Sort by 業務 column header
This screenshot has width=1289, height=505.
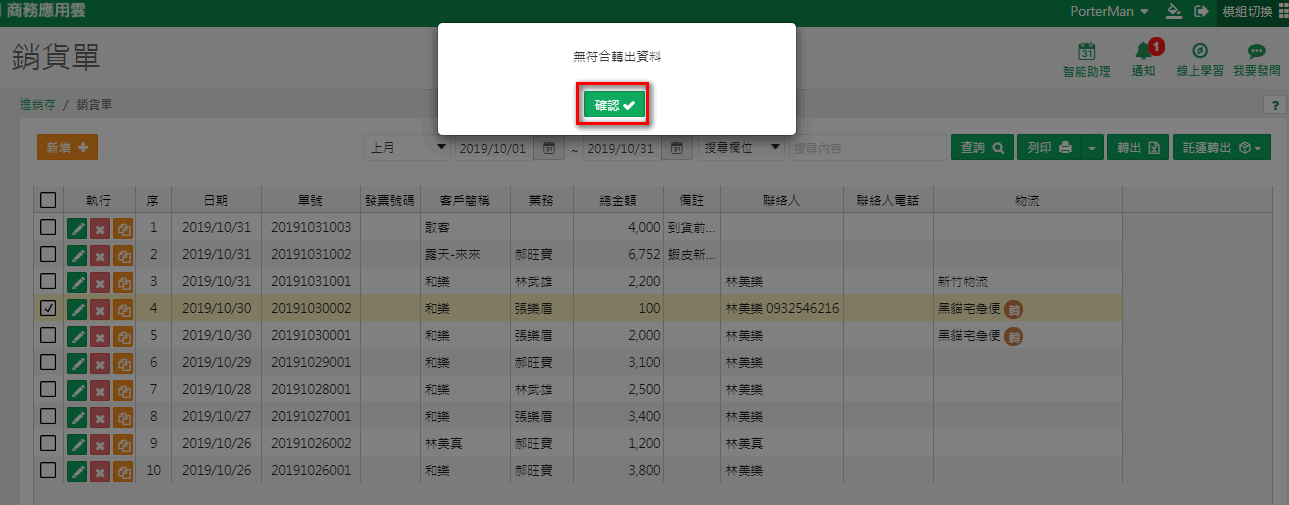click(542, 201)
